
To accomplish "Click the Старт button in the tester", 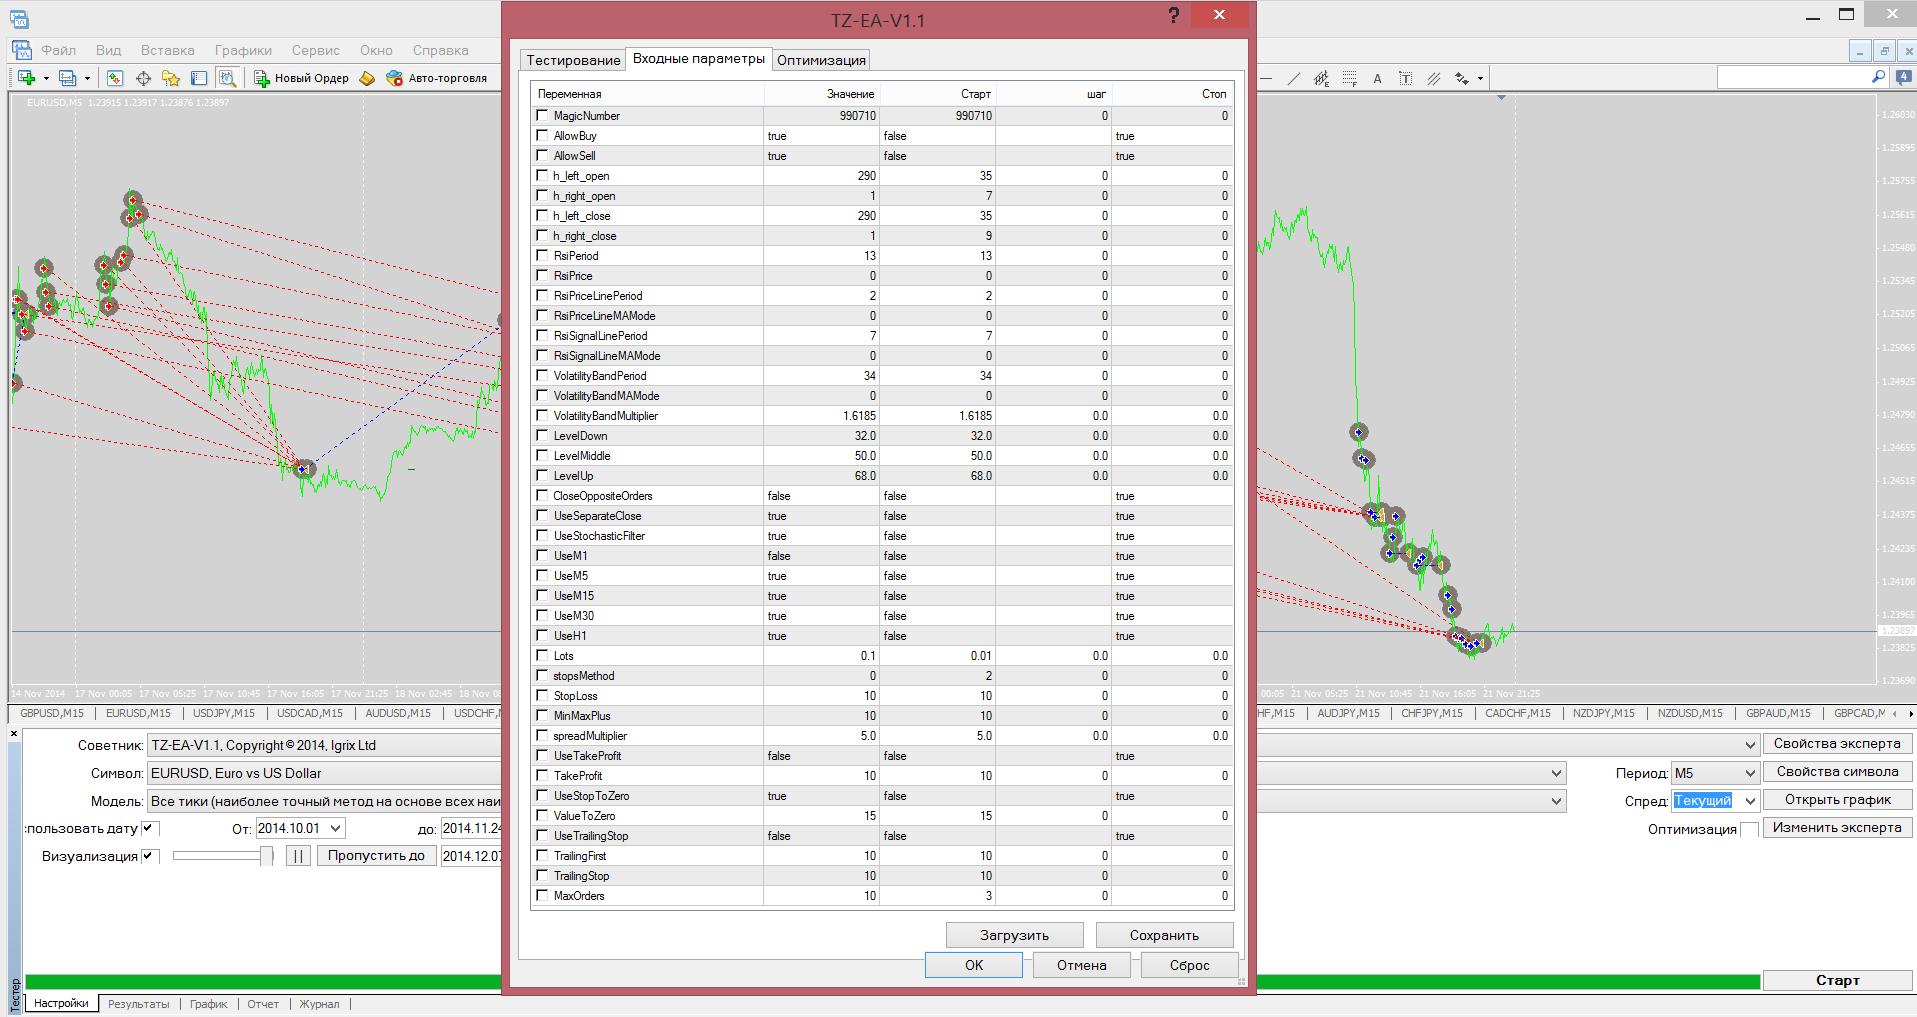I will [x=1837, y=980].
